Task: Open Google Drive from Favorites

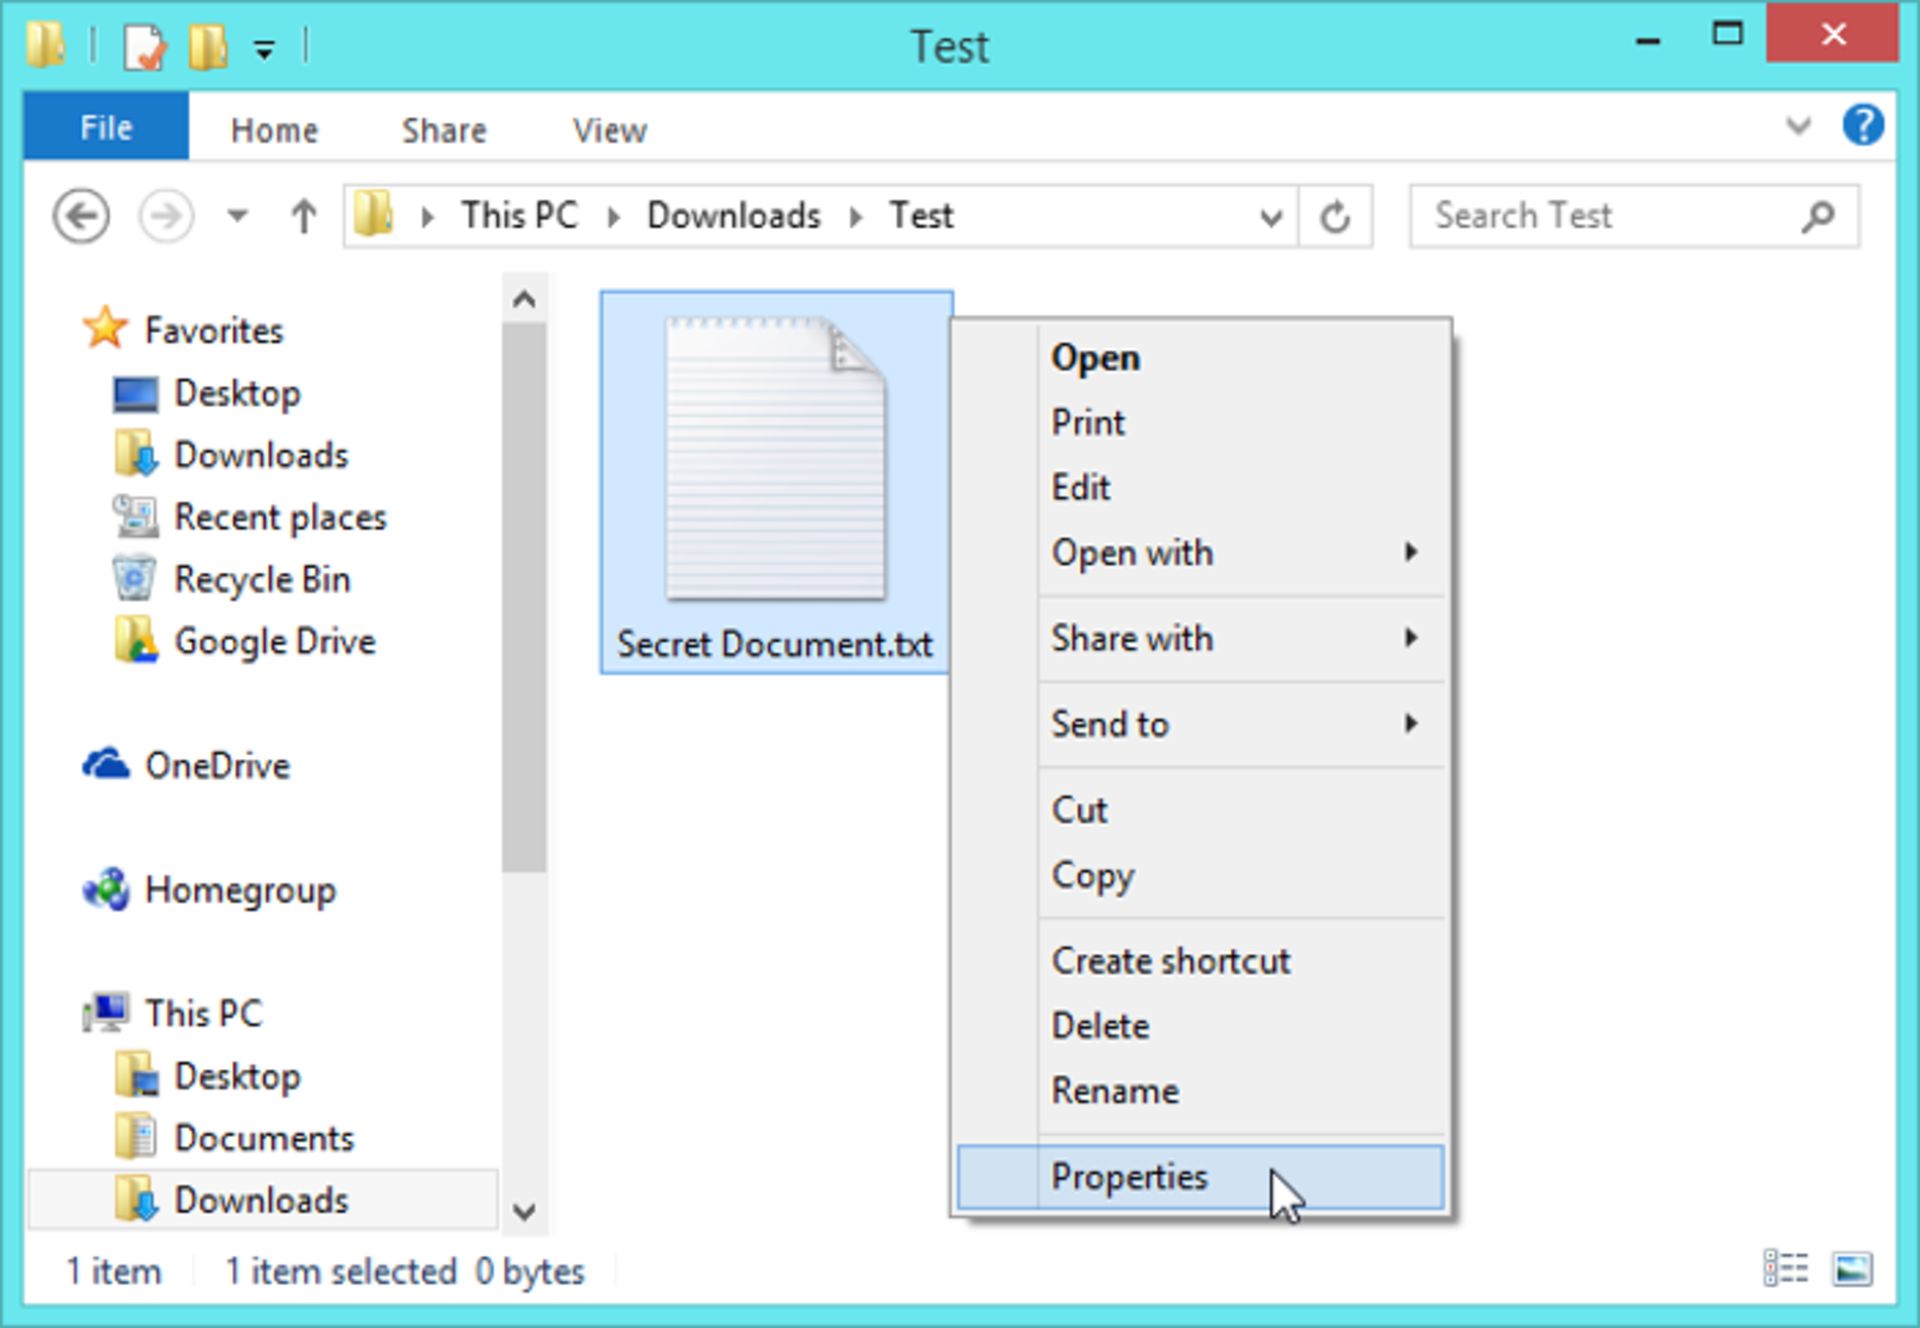Action: tap(274, 641)
